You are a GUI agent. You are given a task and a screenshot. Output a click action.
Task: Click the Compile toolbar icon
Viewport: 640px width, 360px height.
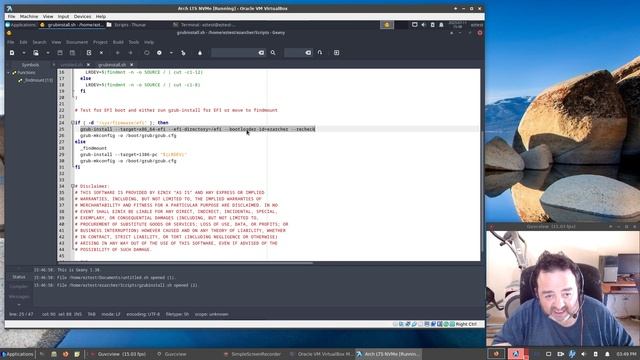pos(147,53)
